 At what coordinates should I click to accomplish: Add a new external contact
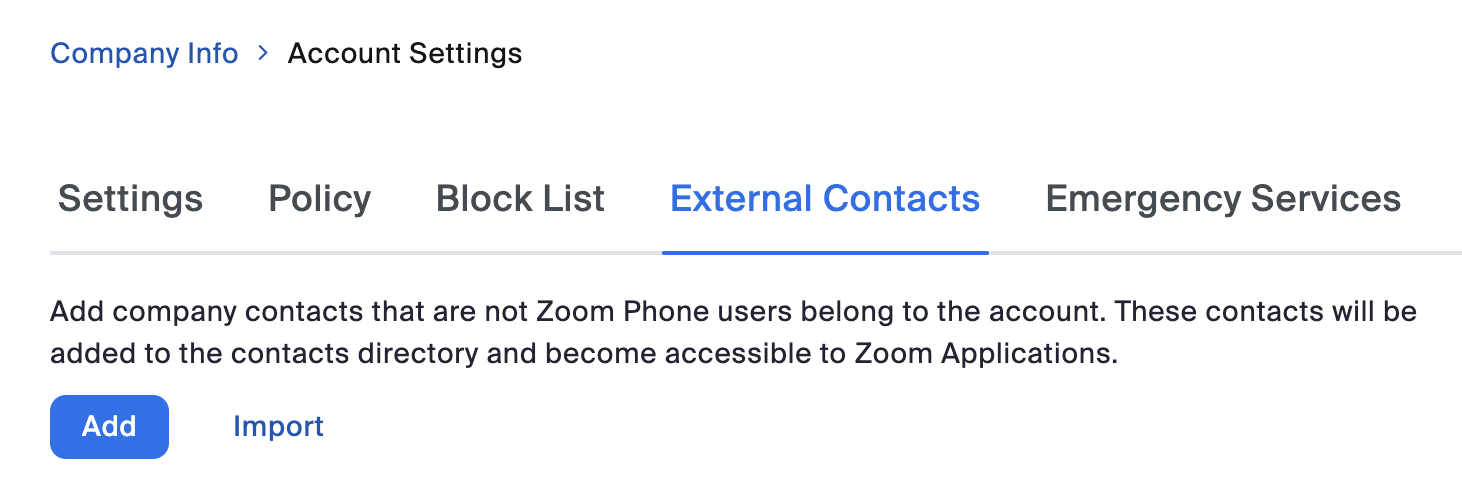109,426
